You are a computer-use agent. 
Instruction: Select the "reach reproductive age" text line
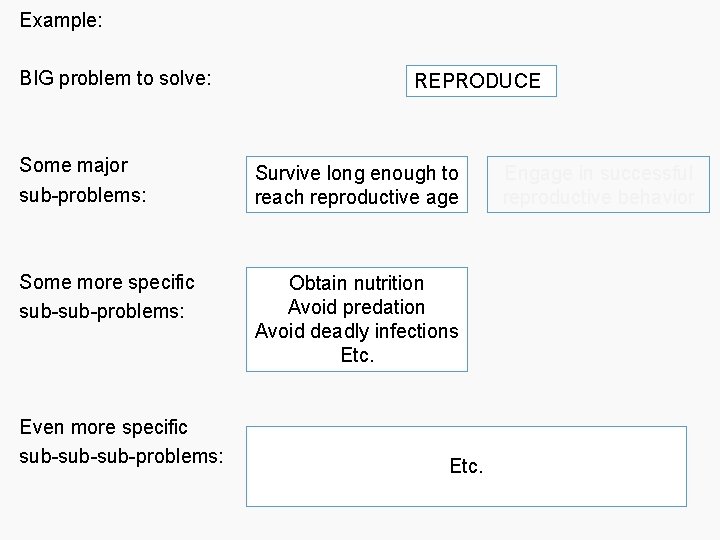pyautogui.click(x=356, y=198)
